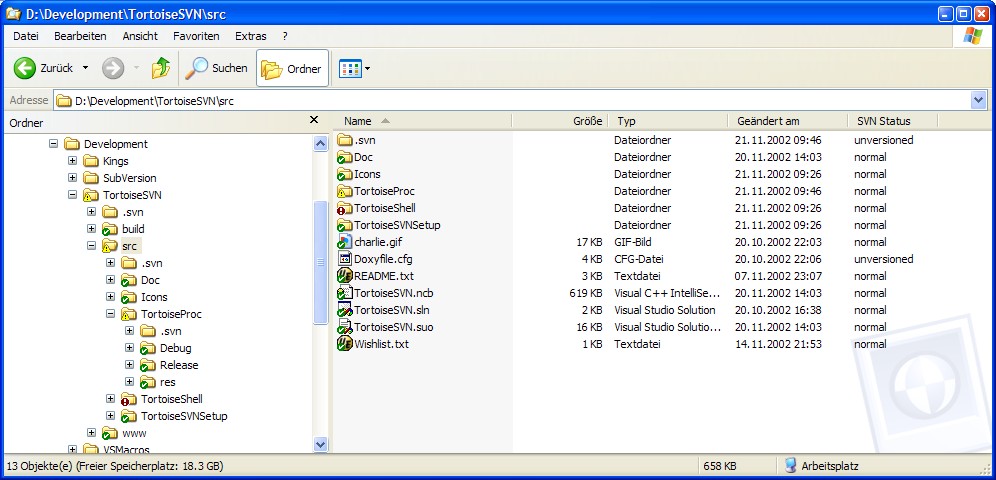Viewport: 996px width, 480px height.
Task: Expand the Kings tree node
Action: click(72, 161)
